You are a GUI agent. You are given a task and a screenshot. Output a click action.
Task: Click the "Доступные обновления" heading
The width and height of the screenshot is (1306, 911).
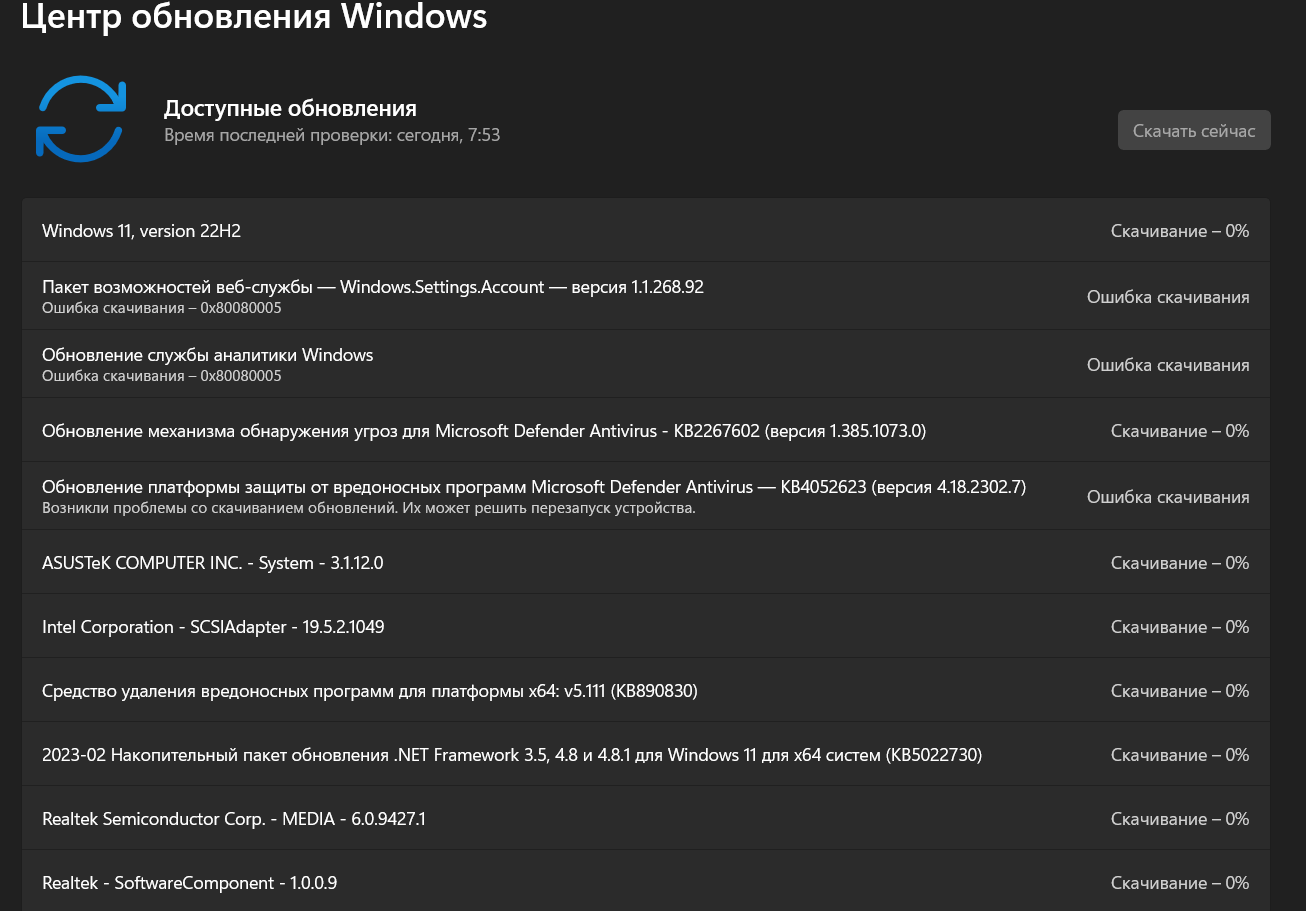point(290,108)
